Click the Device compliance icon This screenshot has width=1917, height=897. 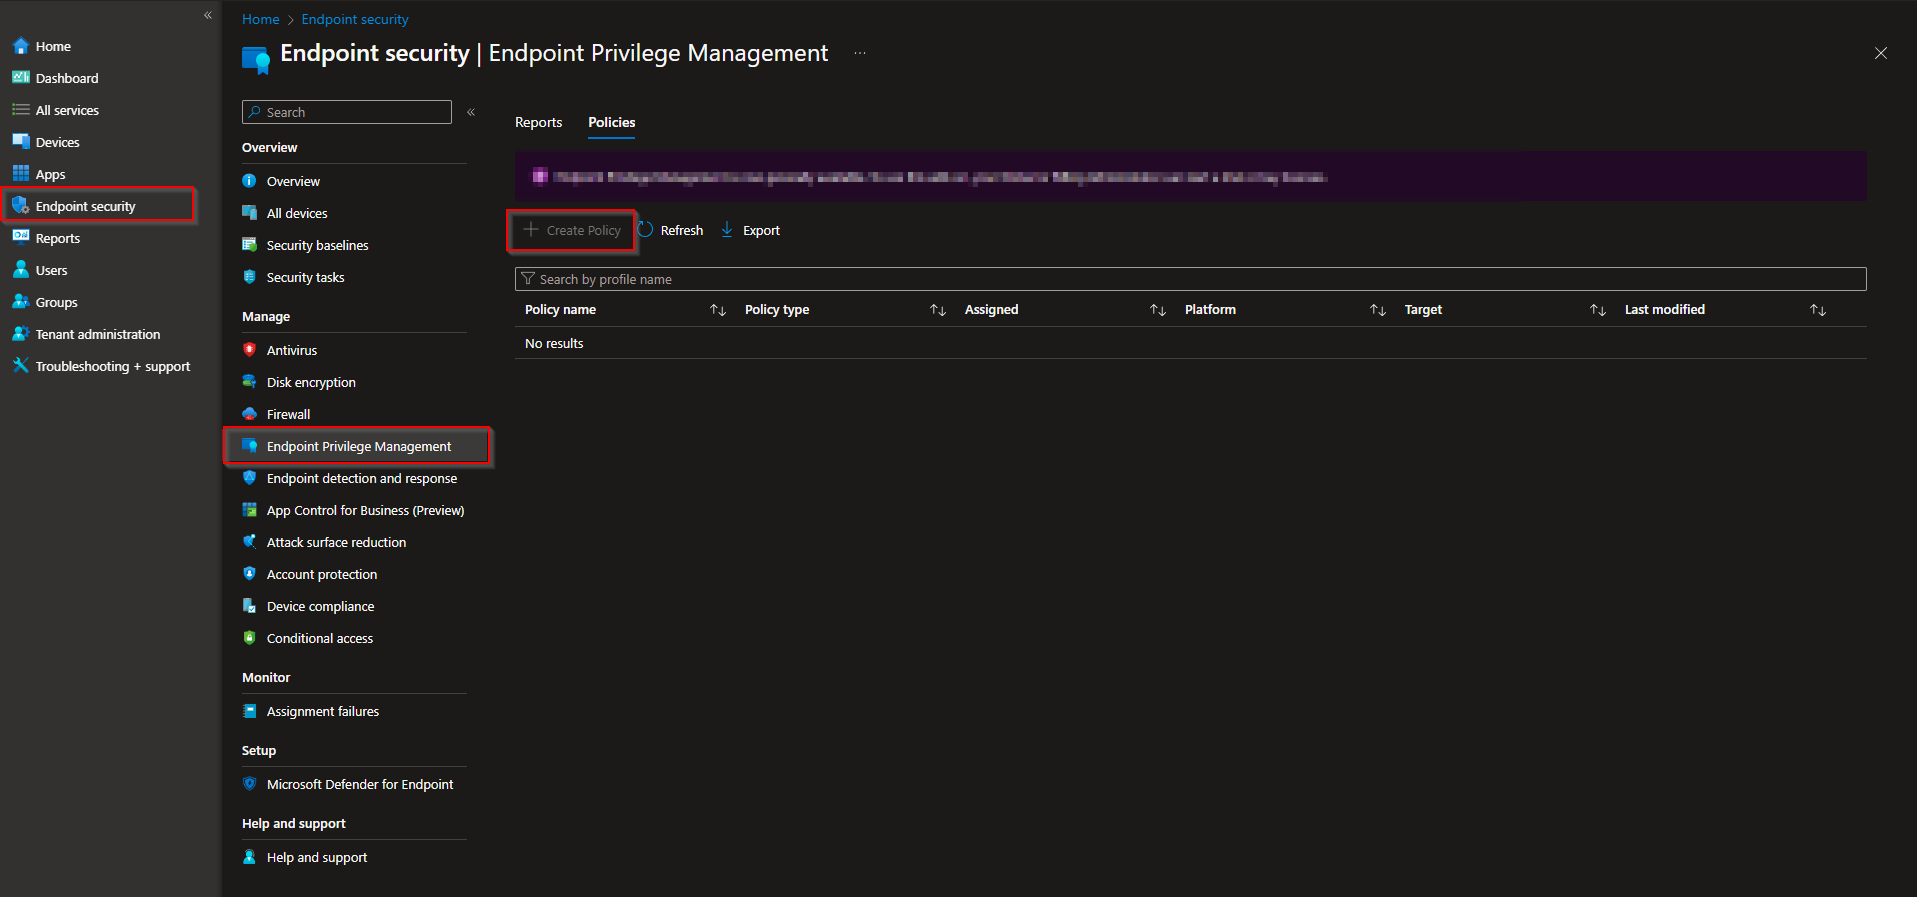pos(250,606)
